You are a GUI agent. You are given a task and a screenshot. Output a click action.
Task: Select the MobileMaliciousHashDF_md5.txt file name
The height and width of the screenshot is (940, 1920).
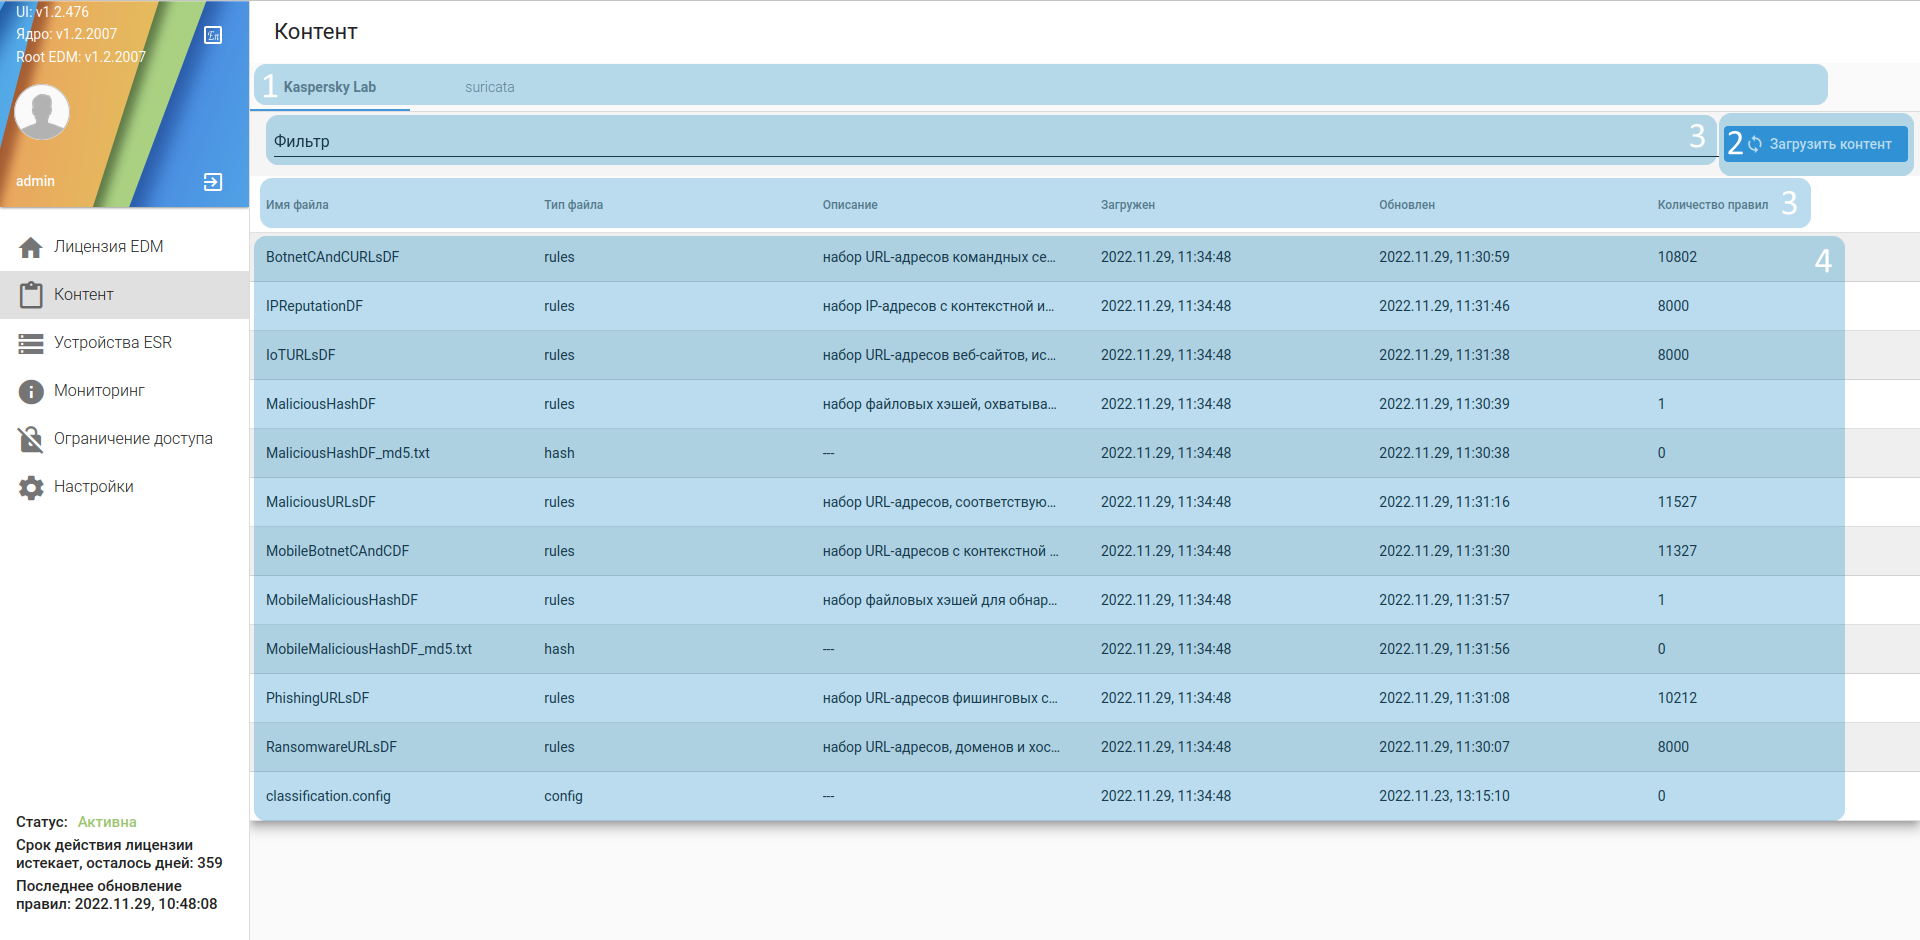click(369, 649)
